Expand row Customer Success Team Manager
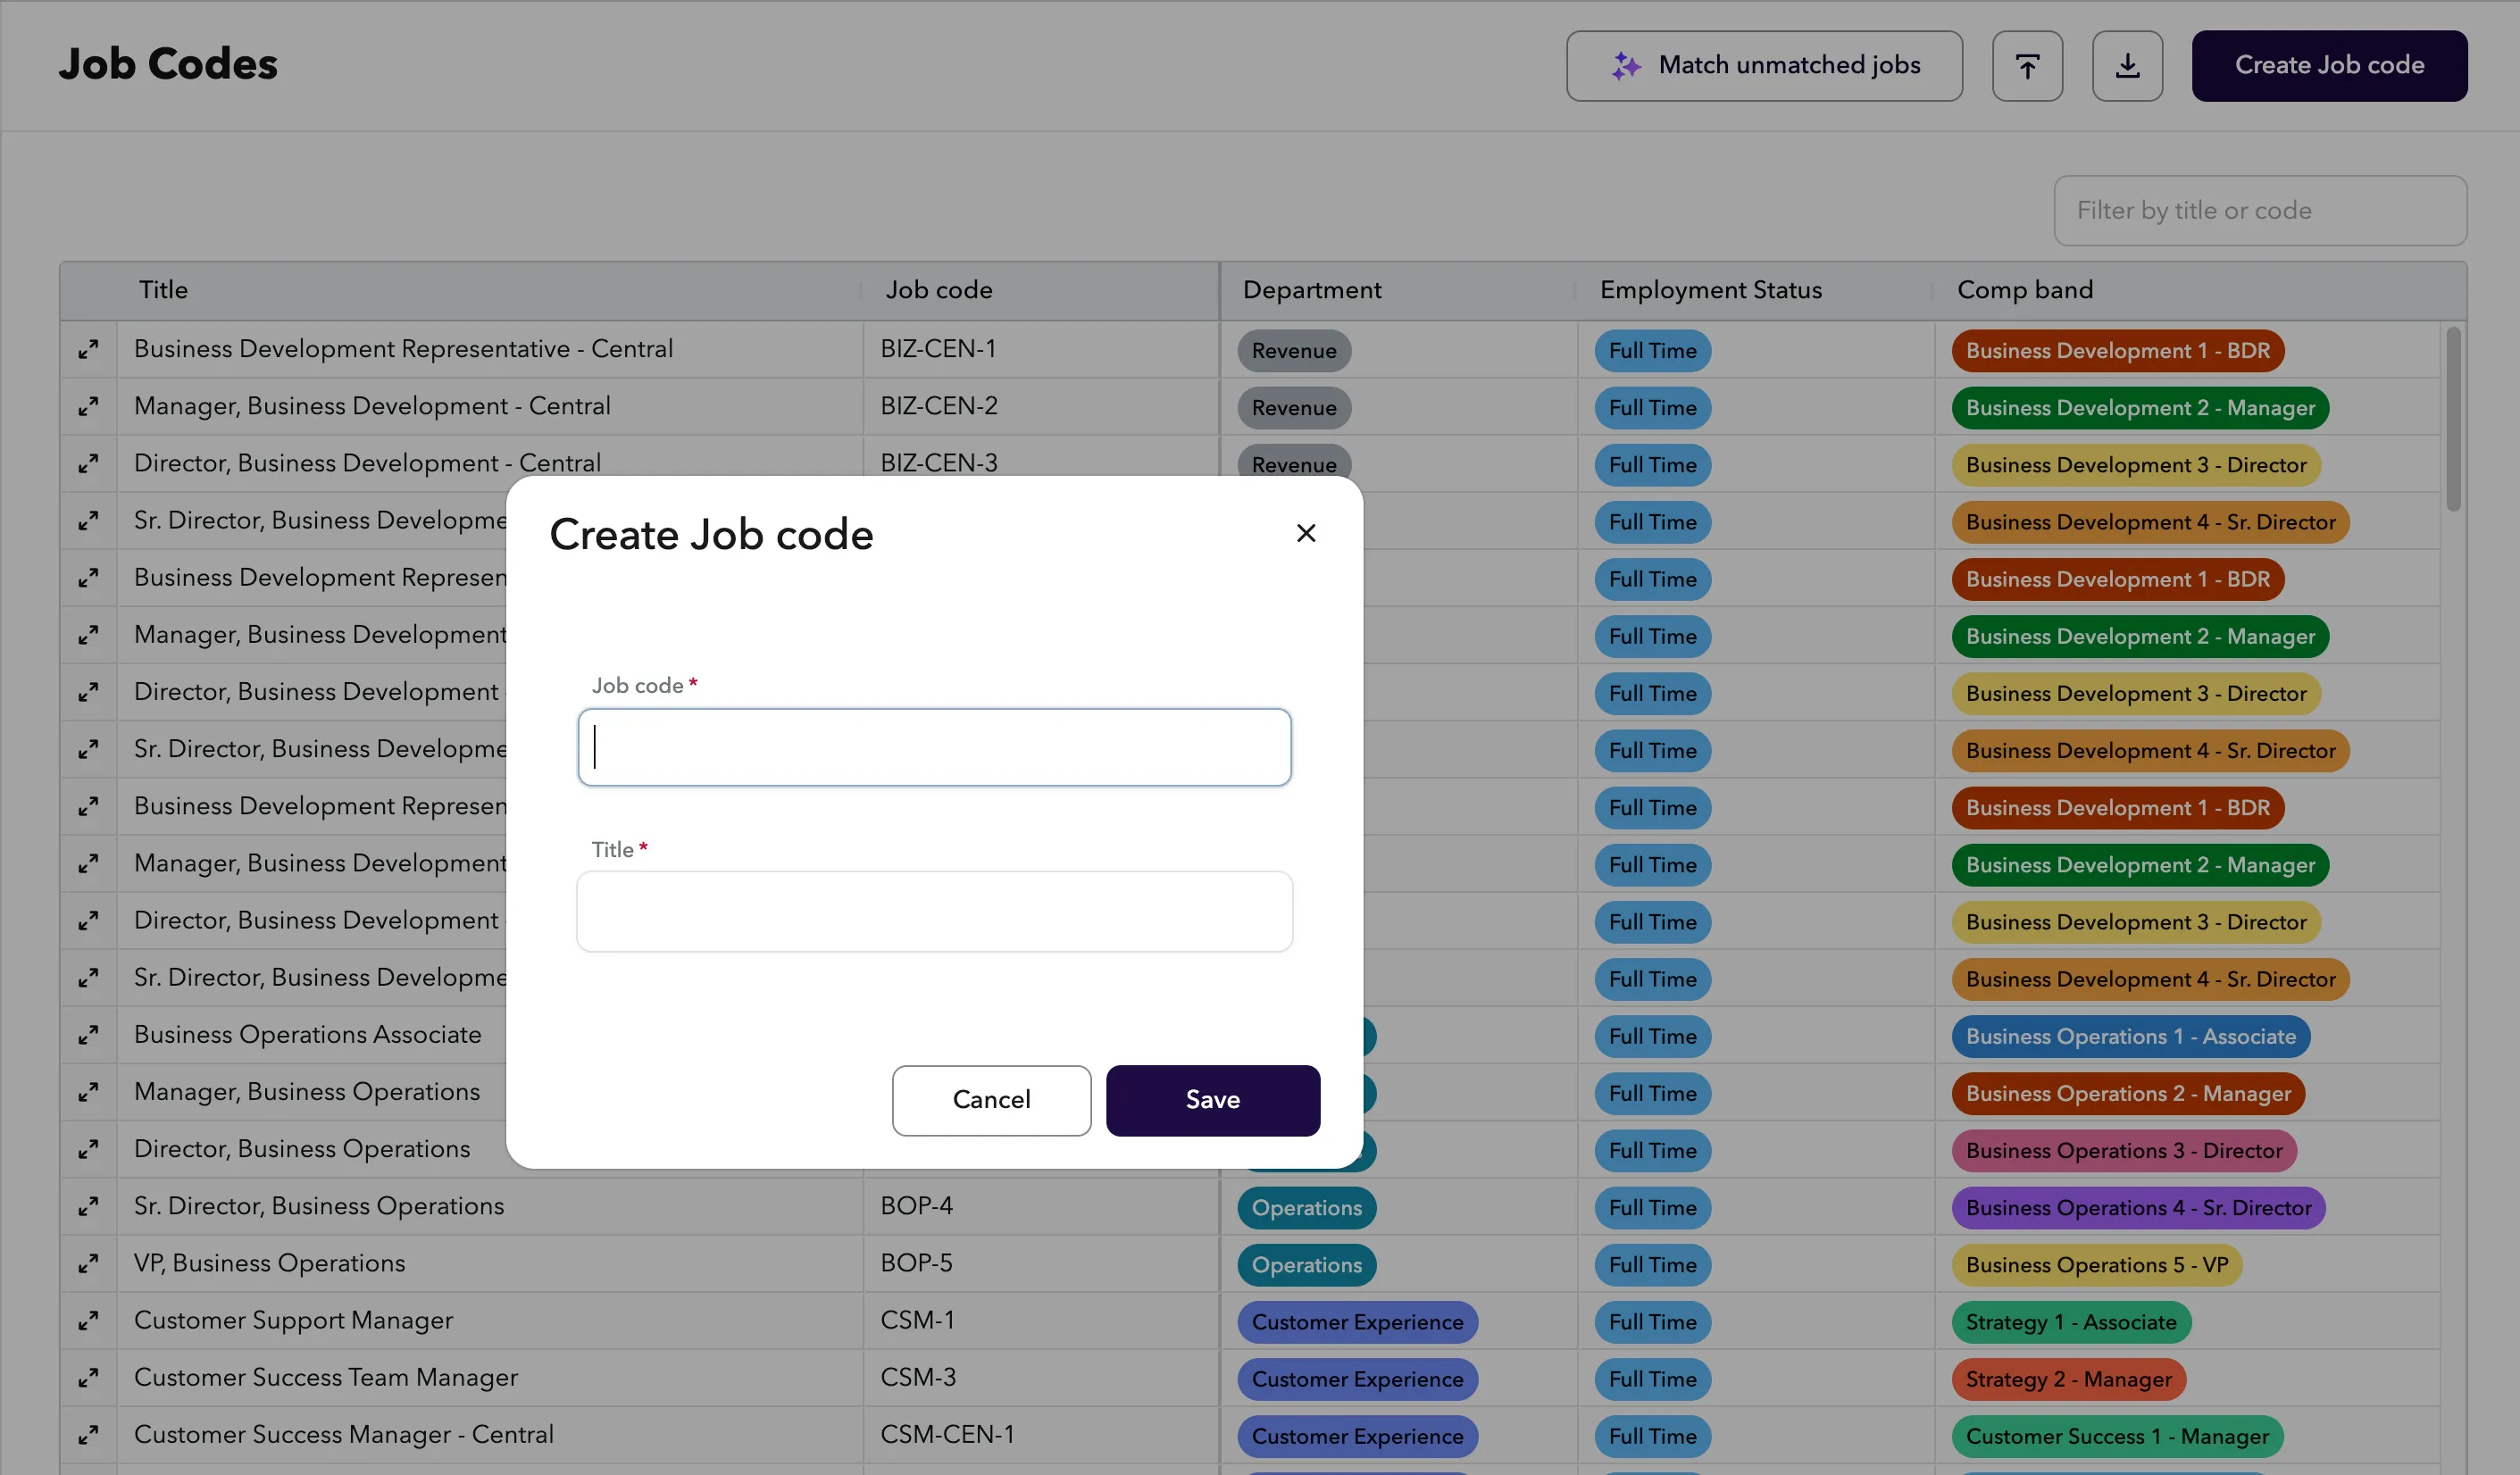Viewport: 2520px width, 1475px height. (88, 1377)
